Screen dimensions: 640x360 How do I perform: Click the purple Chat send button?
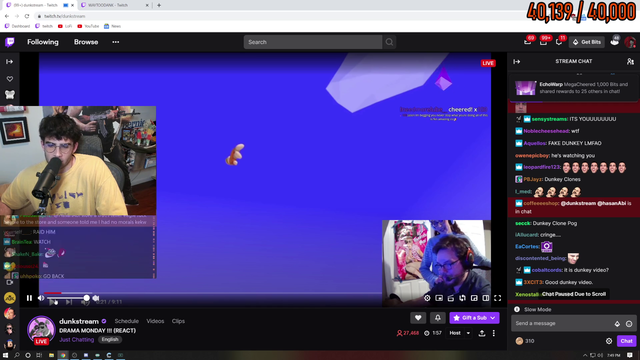627,341
